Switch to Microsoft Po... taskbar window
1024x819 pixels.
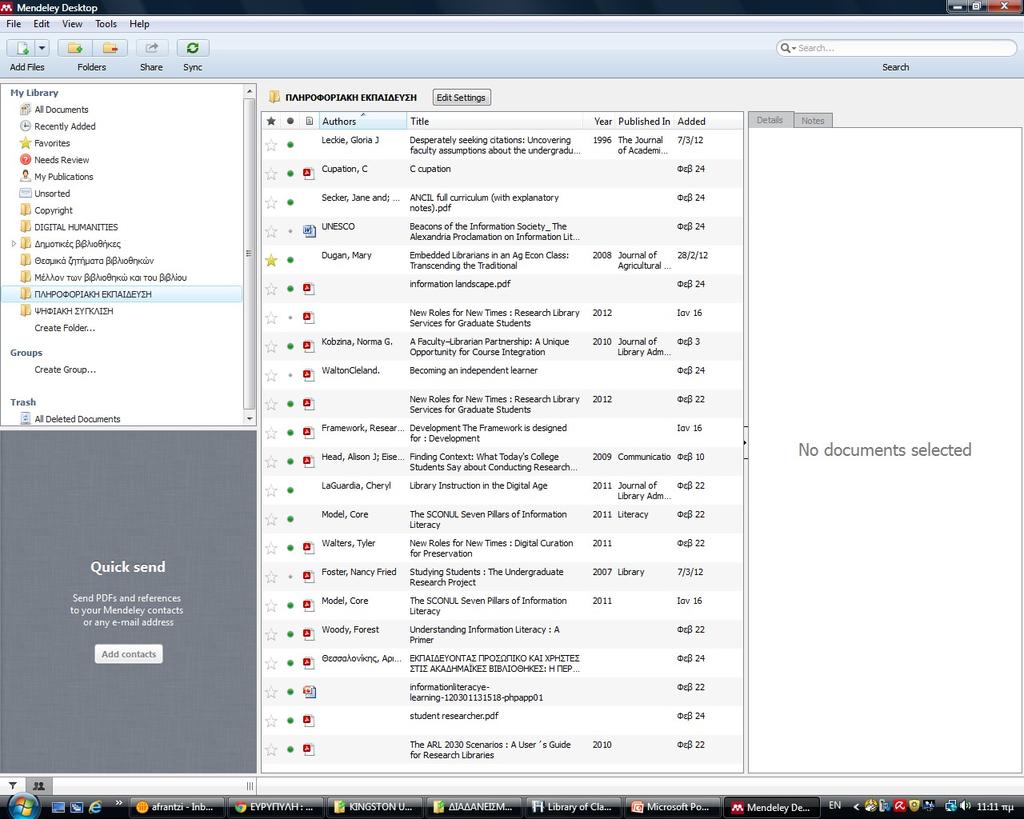click(x=672, y=807)
